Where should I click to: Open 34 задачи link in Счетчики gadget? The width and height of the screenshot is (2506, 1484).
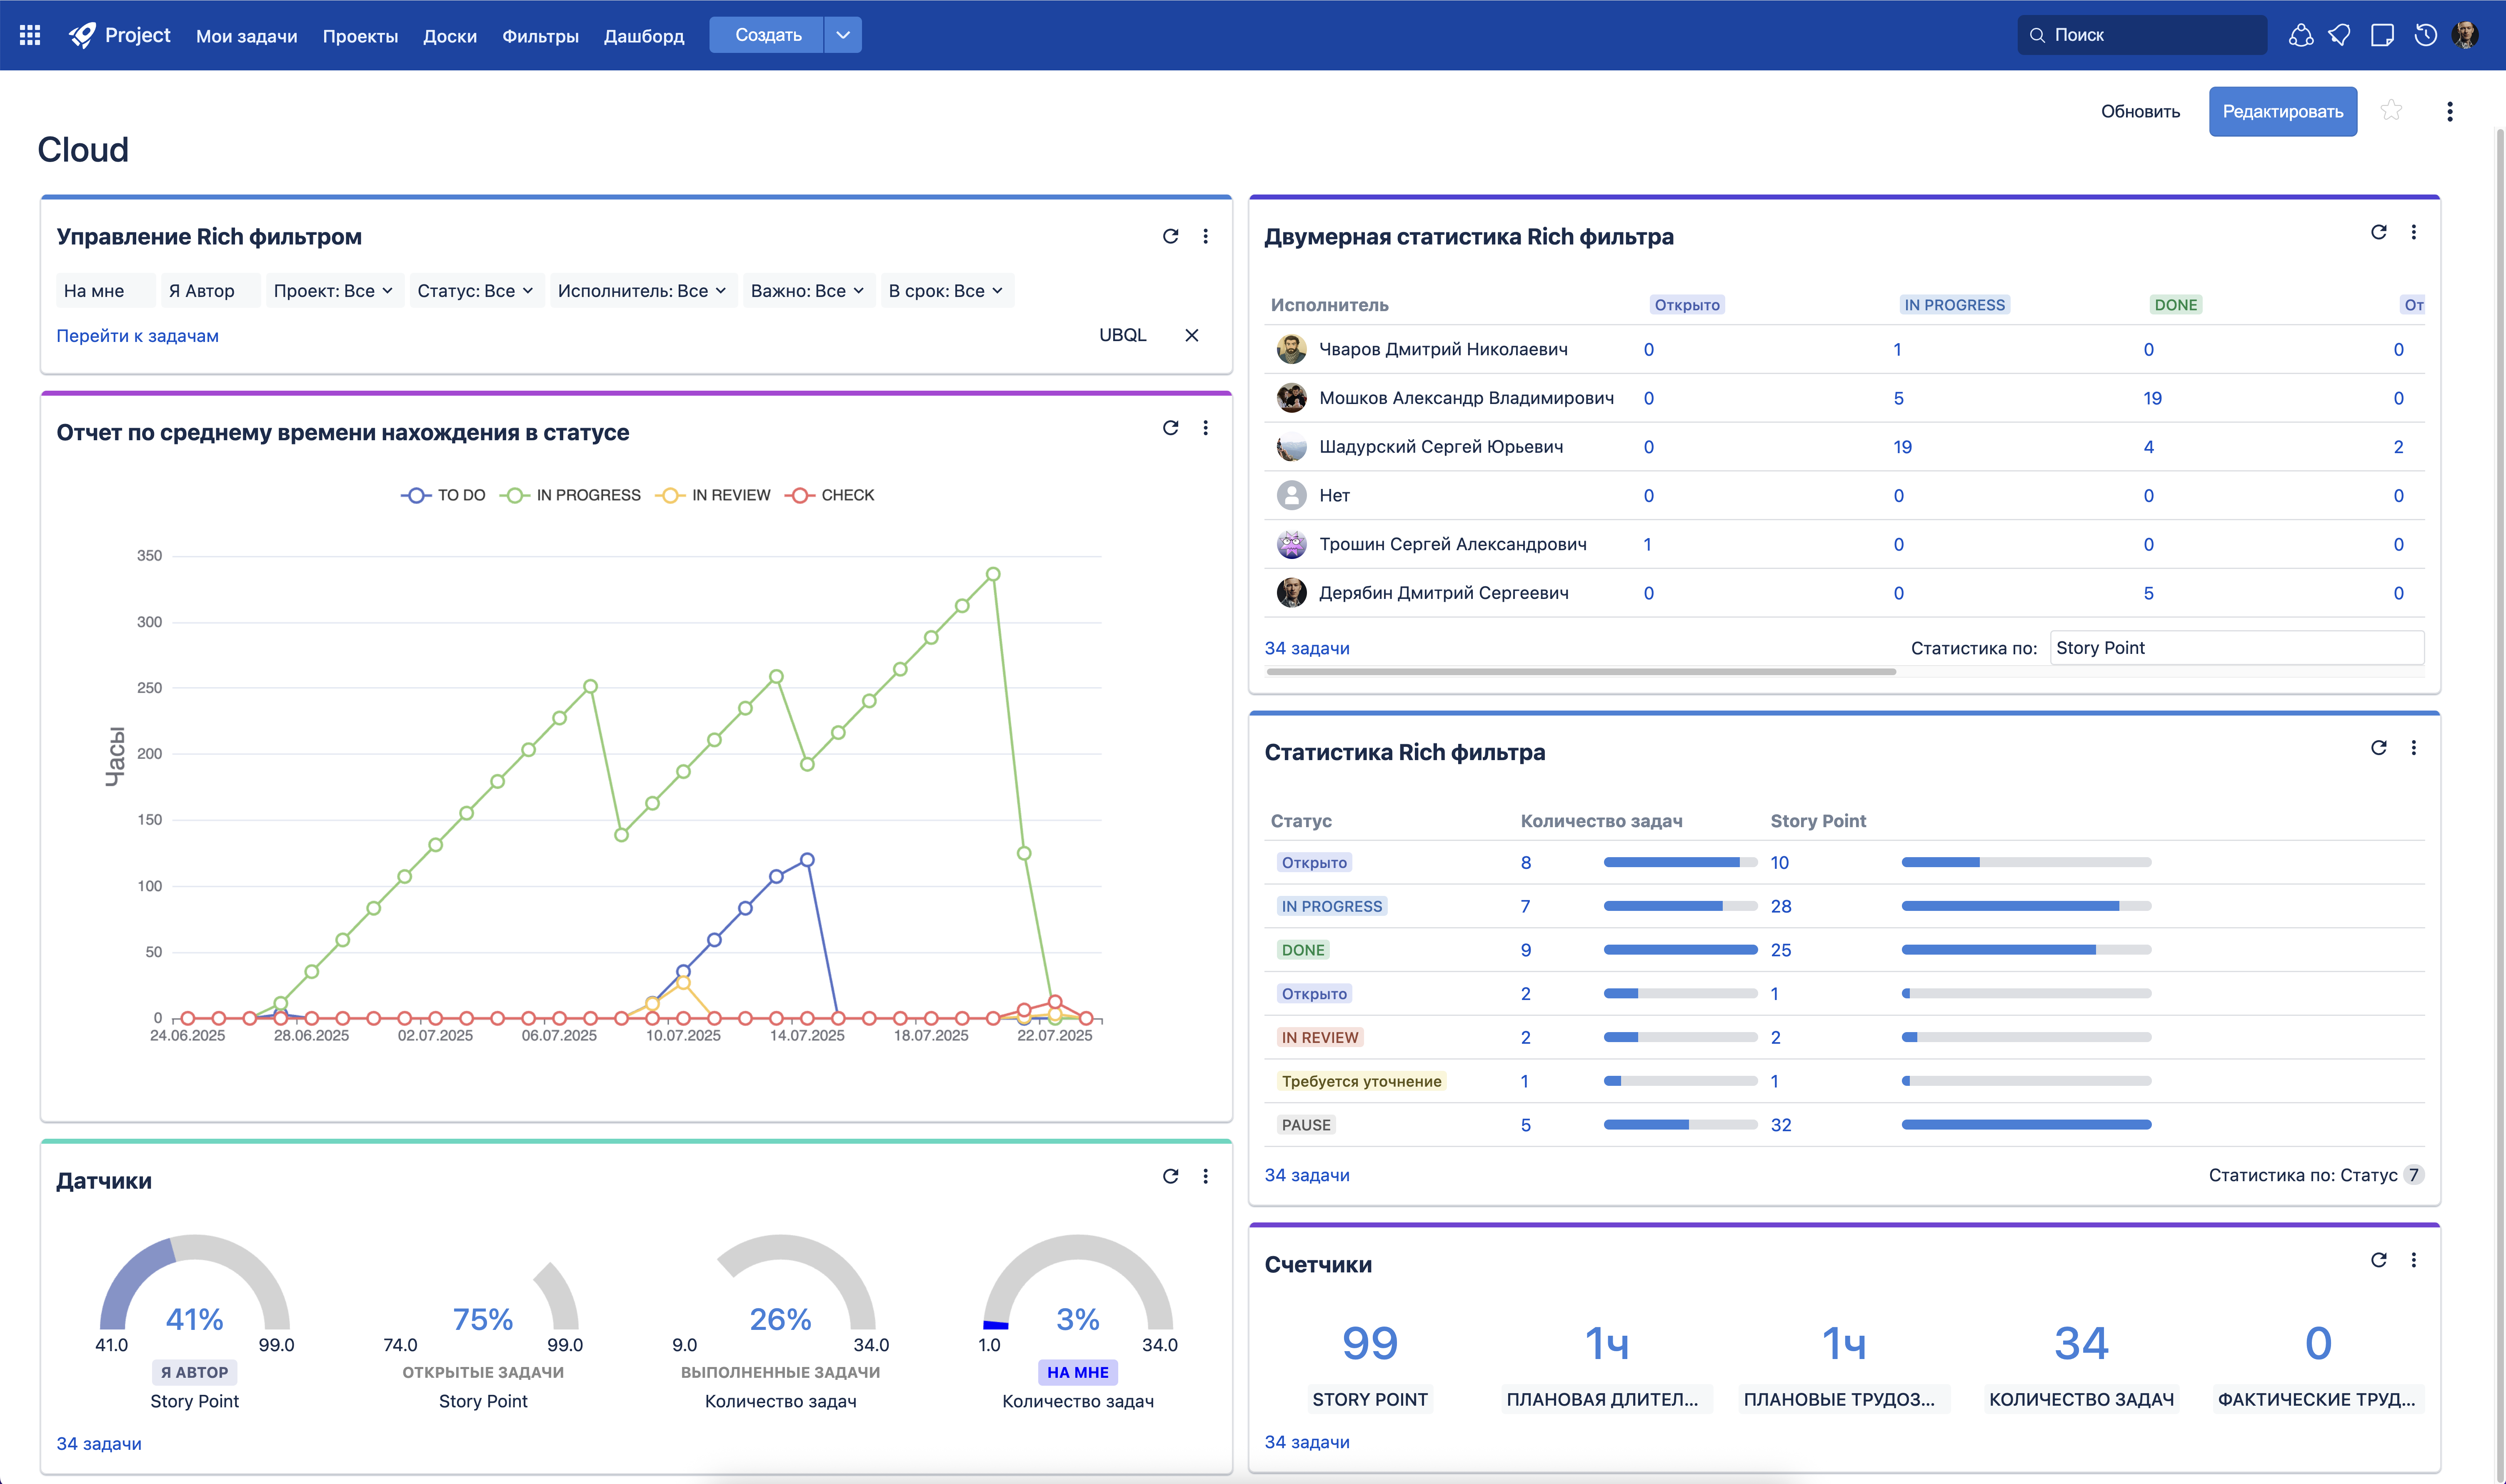coord(1306,1442)
